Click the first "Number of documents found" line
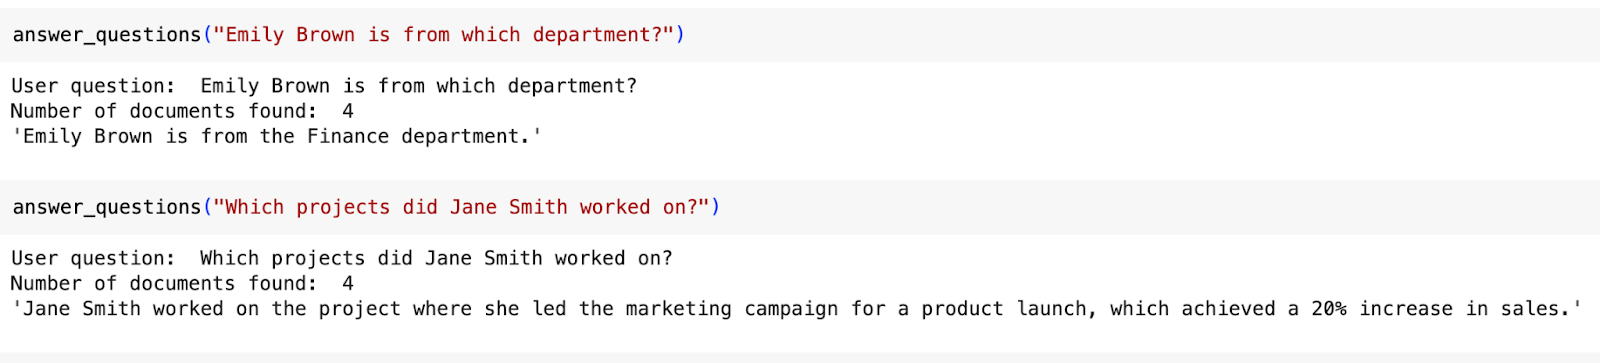 (182, 111)
